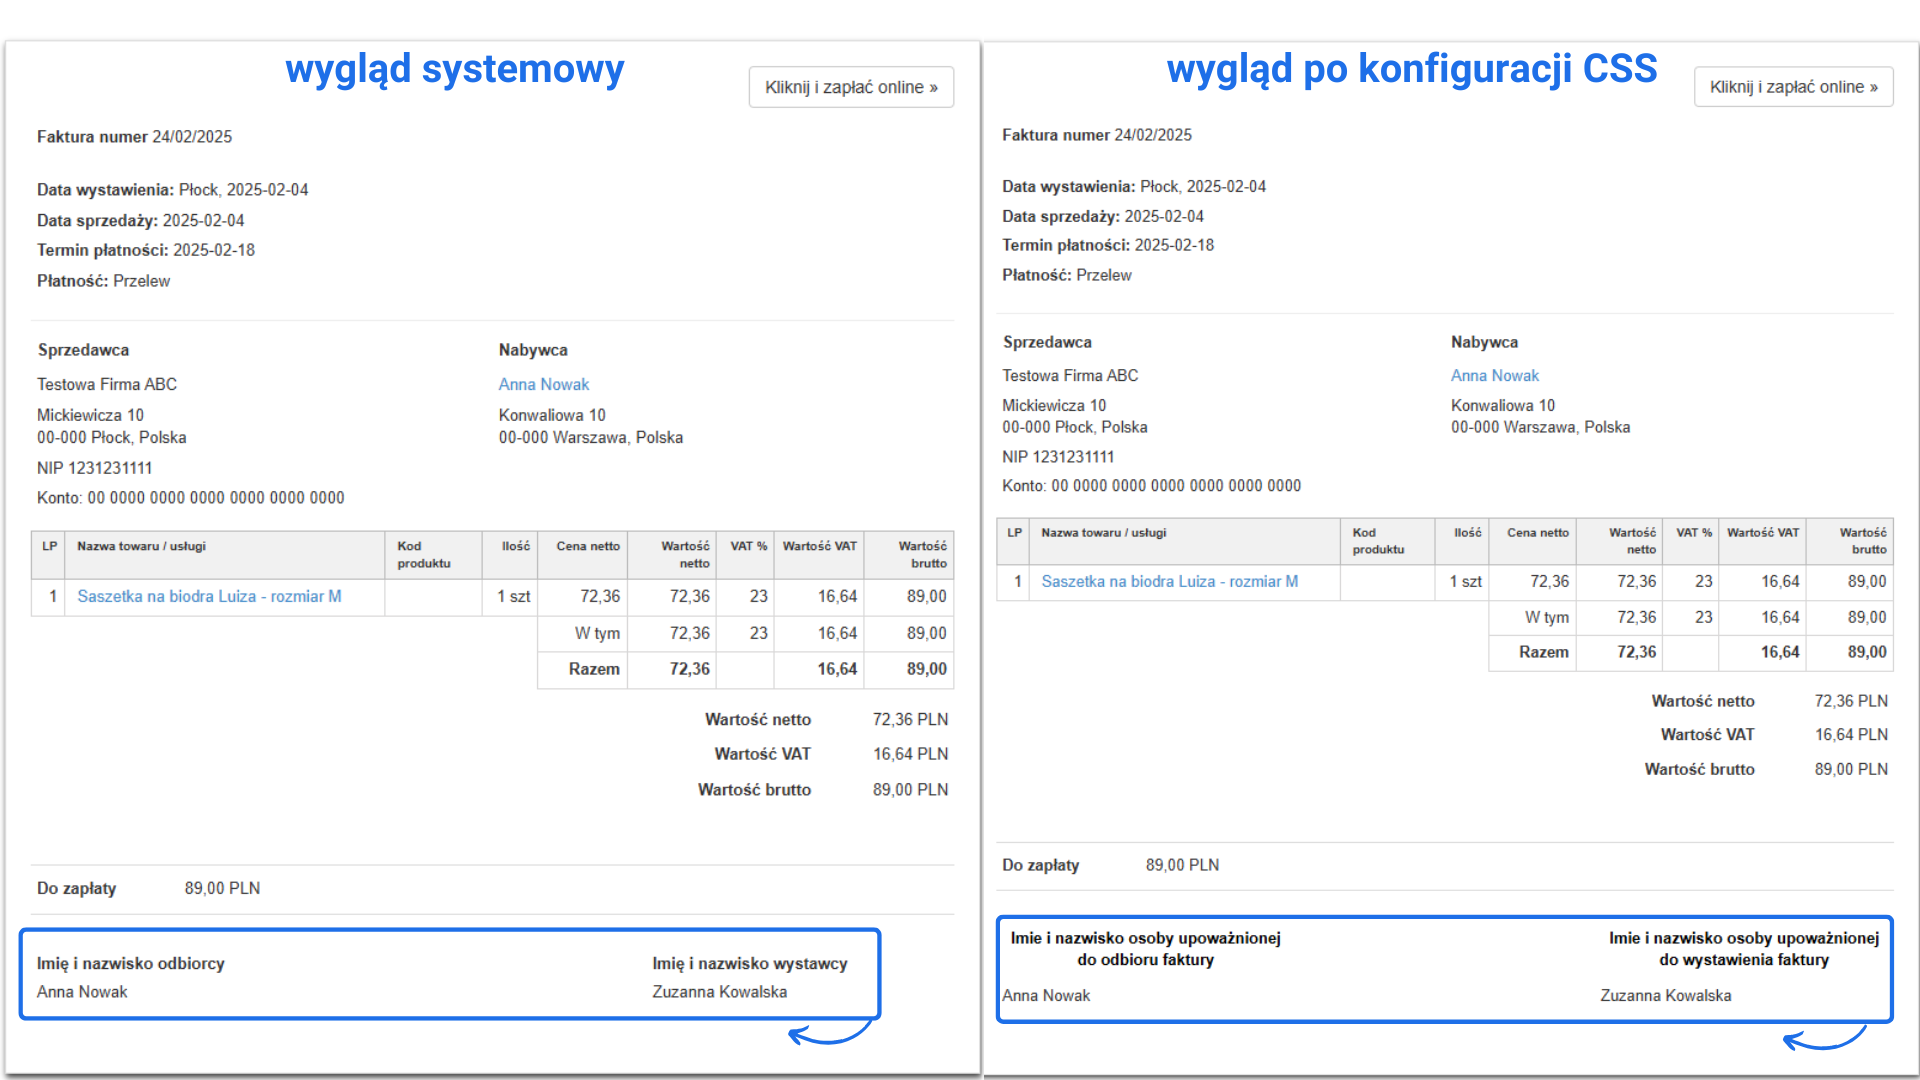This screenshot has height=1080, width=1920.
Task: Click the "wygląd systemowy" title
Action: point(455,68)
